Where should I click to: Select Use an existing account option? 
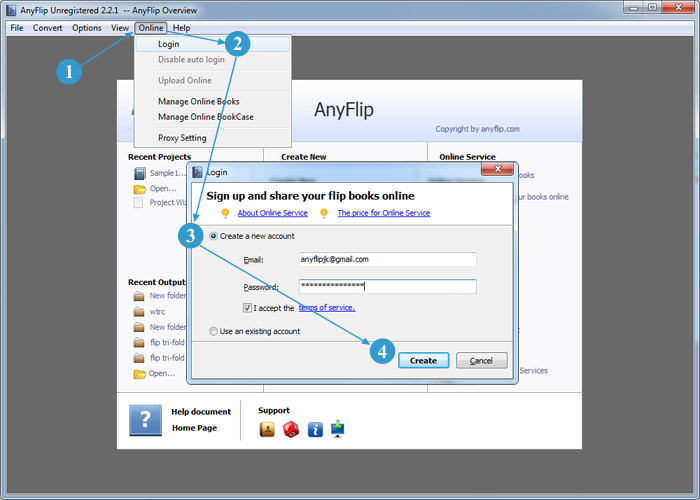pyautogui.click(x=214, y=331)
